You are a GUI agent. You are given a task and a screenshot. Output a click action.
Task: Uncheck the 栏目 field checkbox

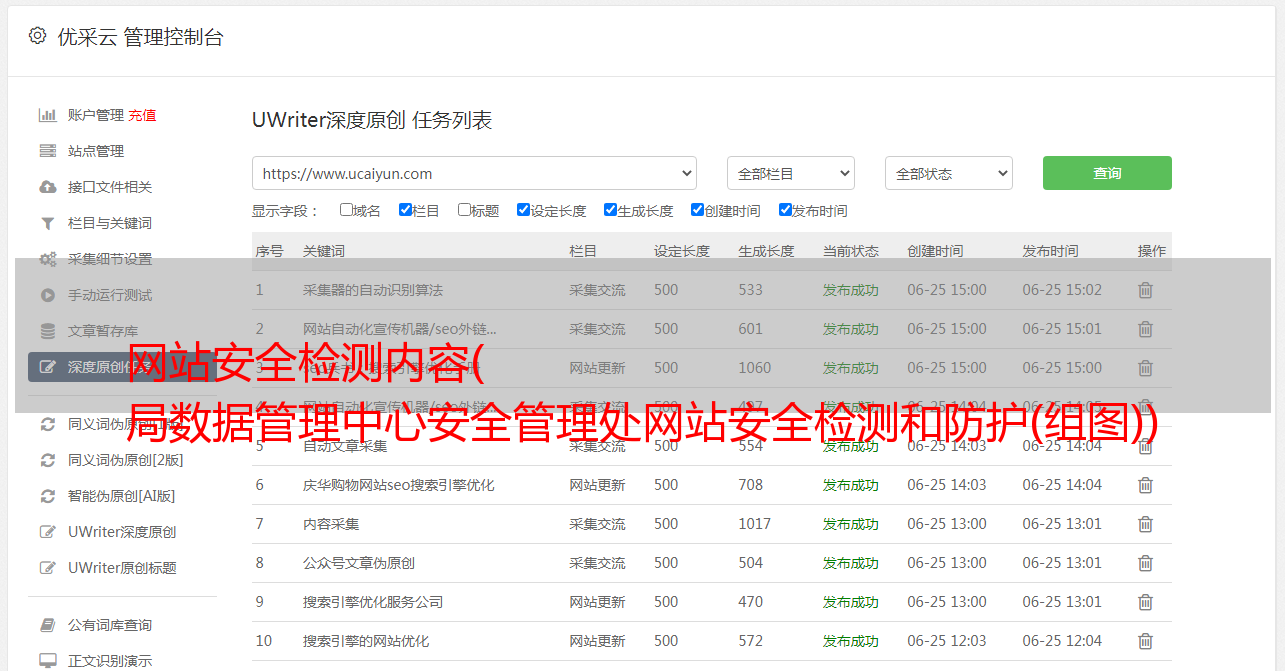[405, 210]
